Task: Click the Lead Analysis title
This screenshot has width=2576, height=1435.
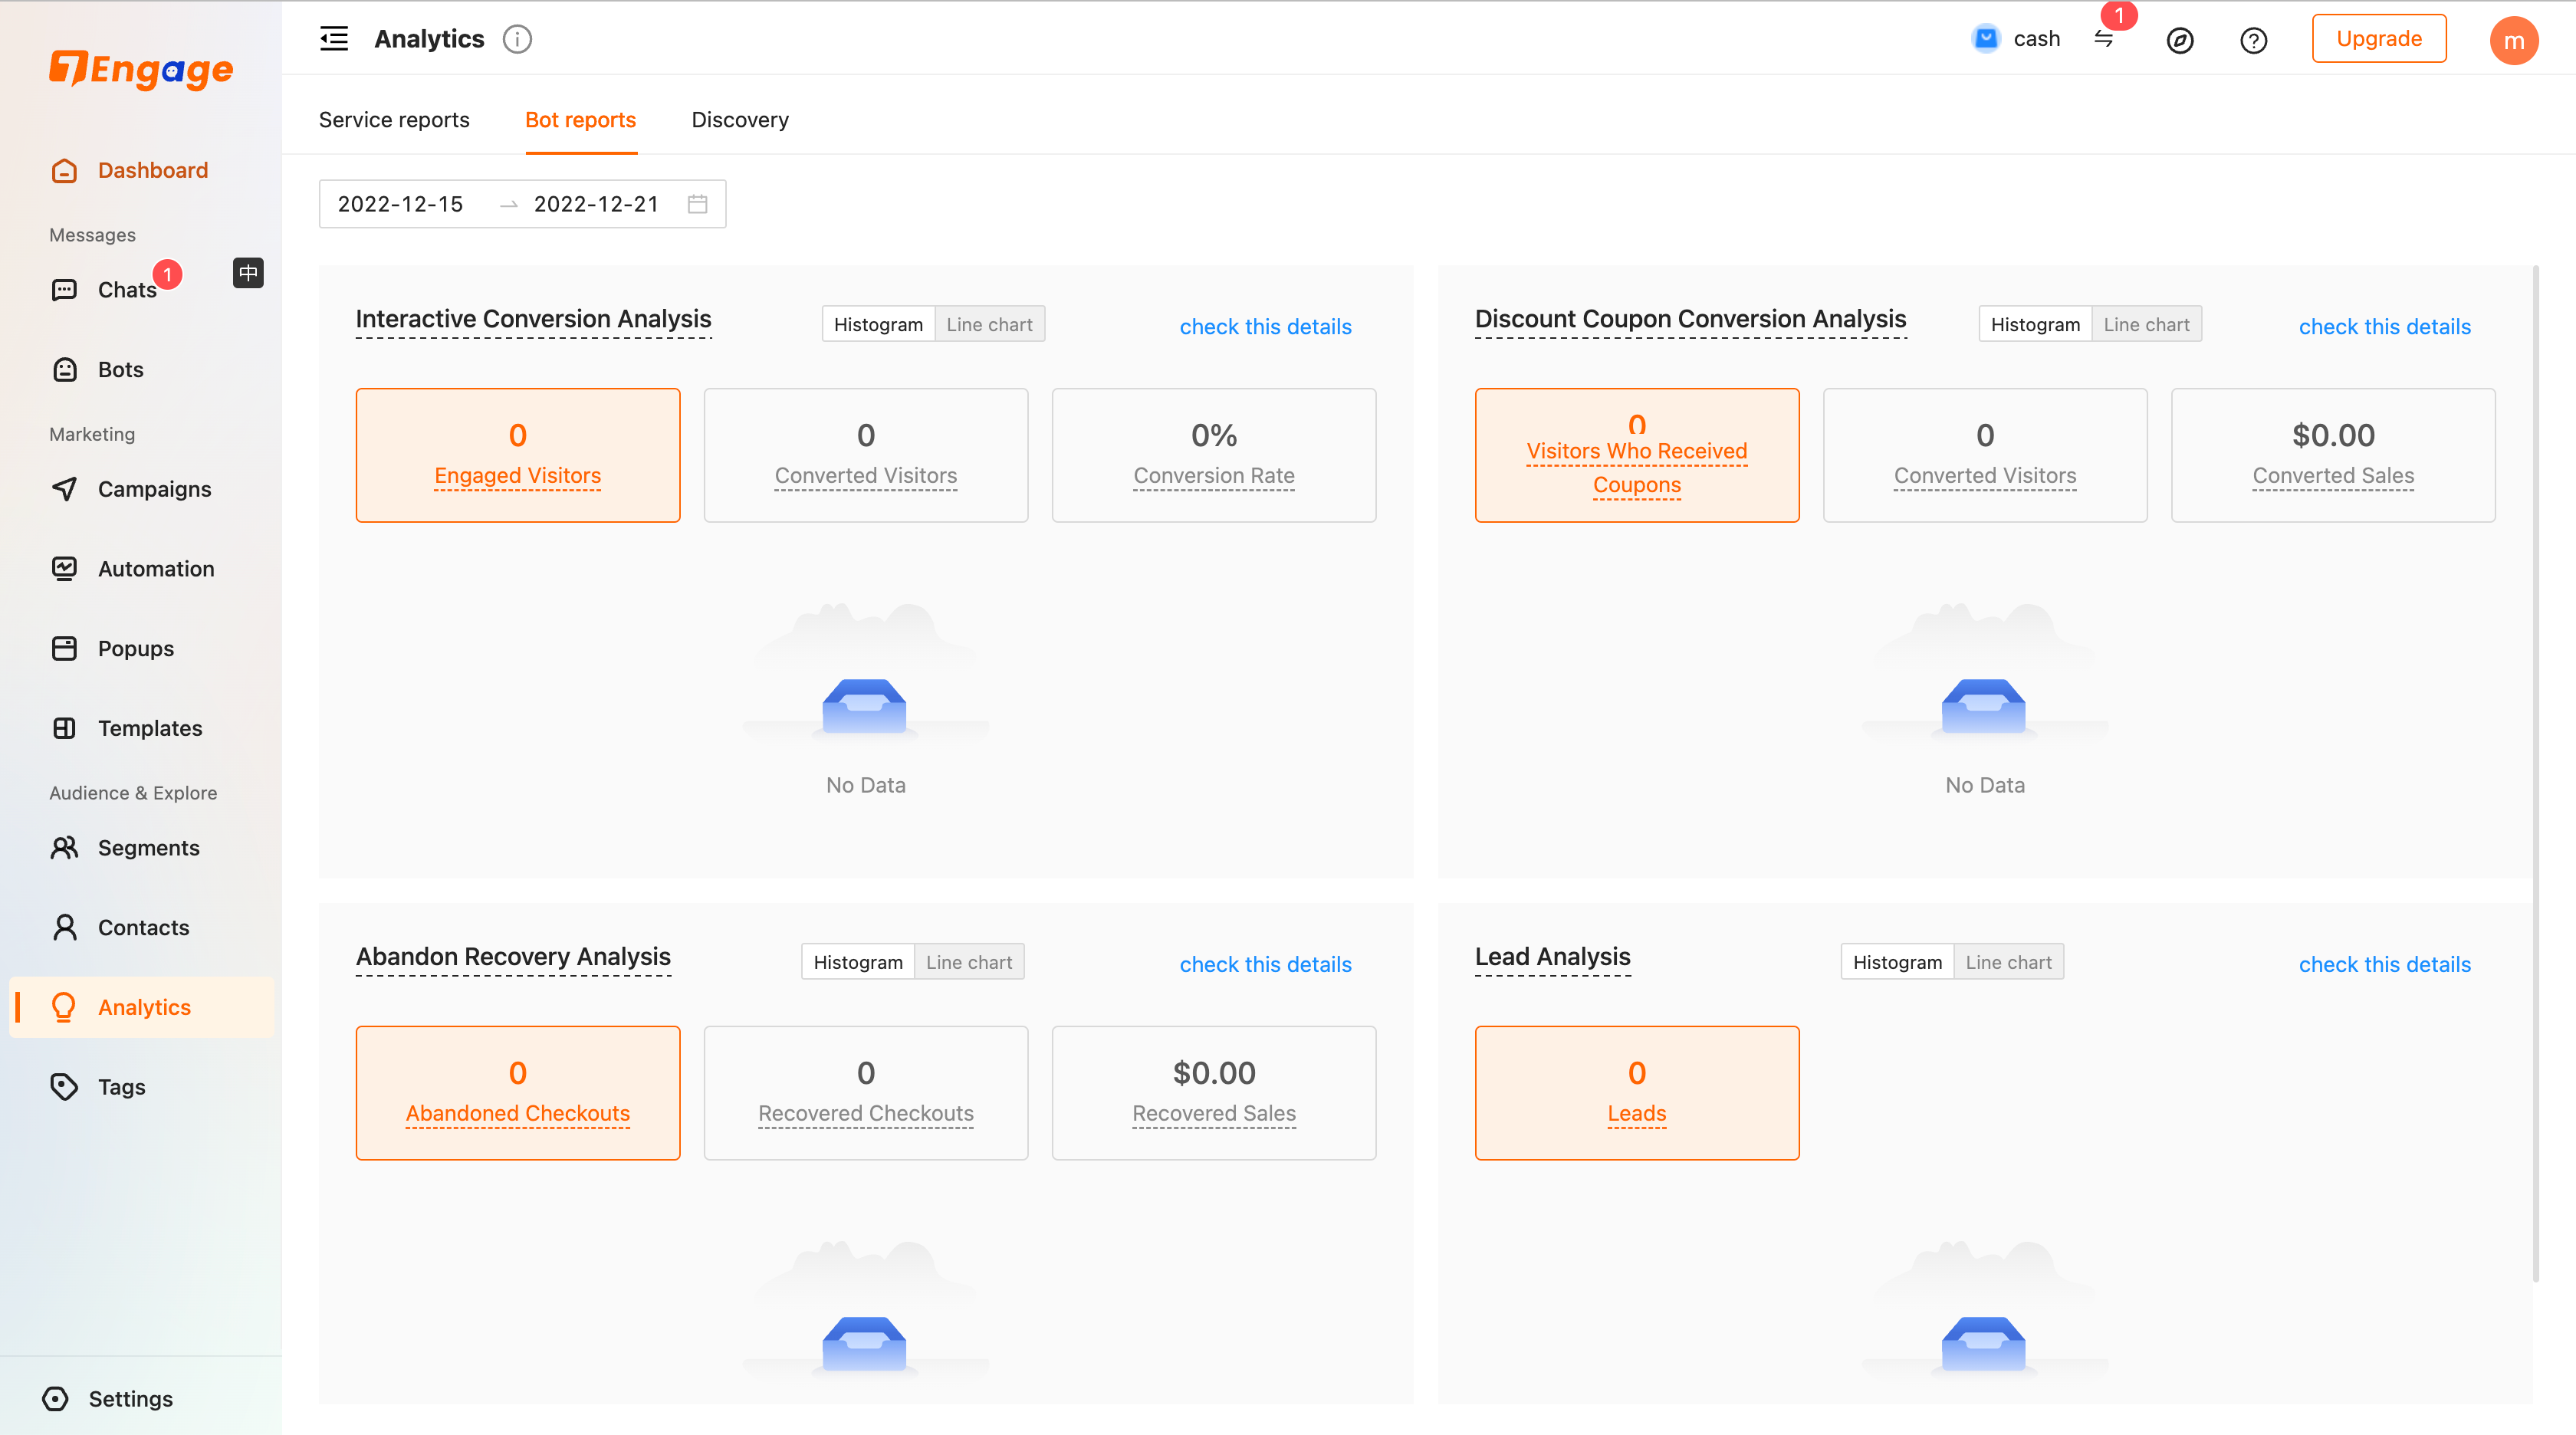Action: 1552,957
